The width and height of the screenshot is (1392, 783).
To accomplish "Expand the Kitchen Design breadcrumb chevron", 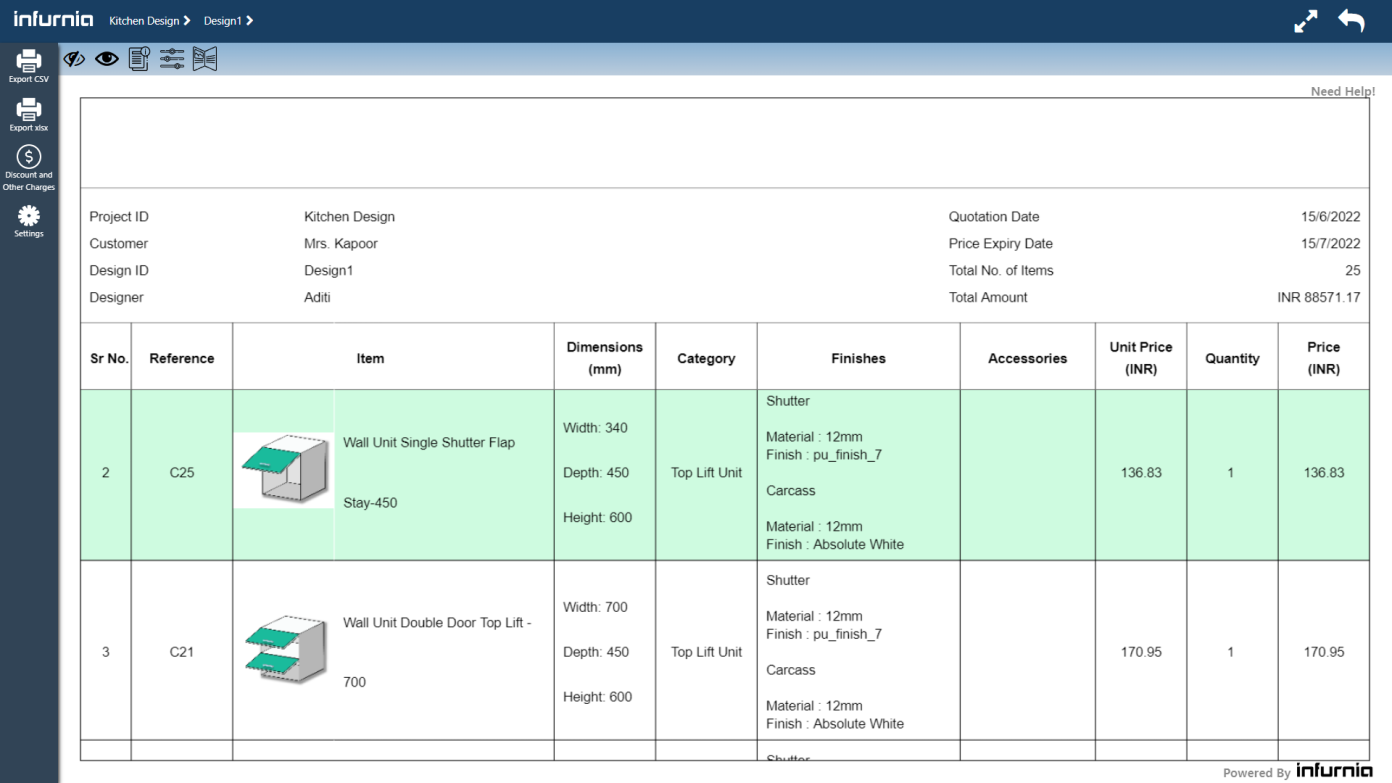I will pos(185,19).
